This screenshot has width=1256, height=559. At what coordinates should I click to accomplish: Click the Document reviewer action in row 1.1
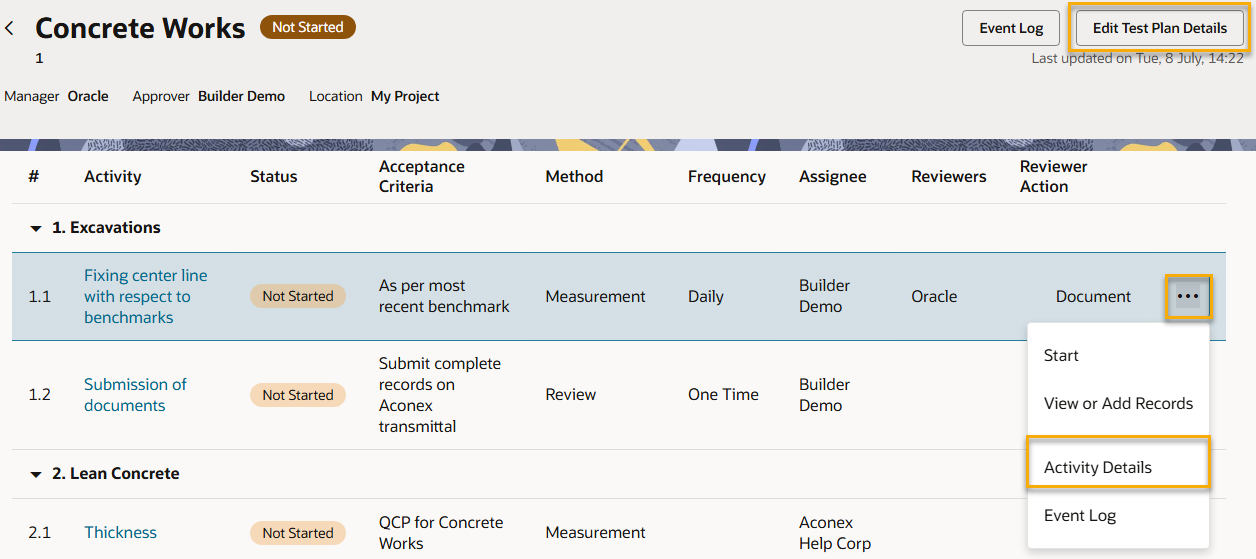[x=1093, y=297]
